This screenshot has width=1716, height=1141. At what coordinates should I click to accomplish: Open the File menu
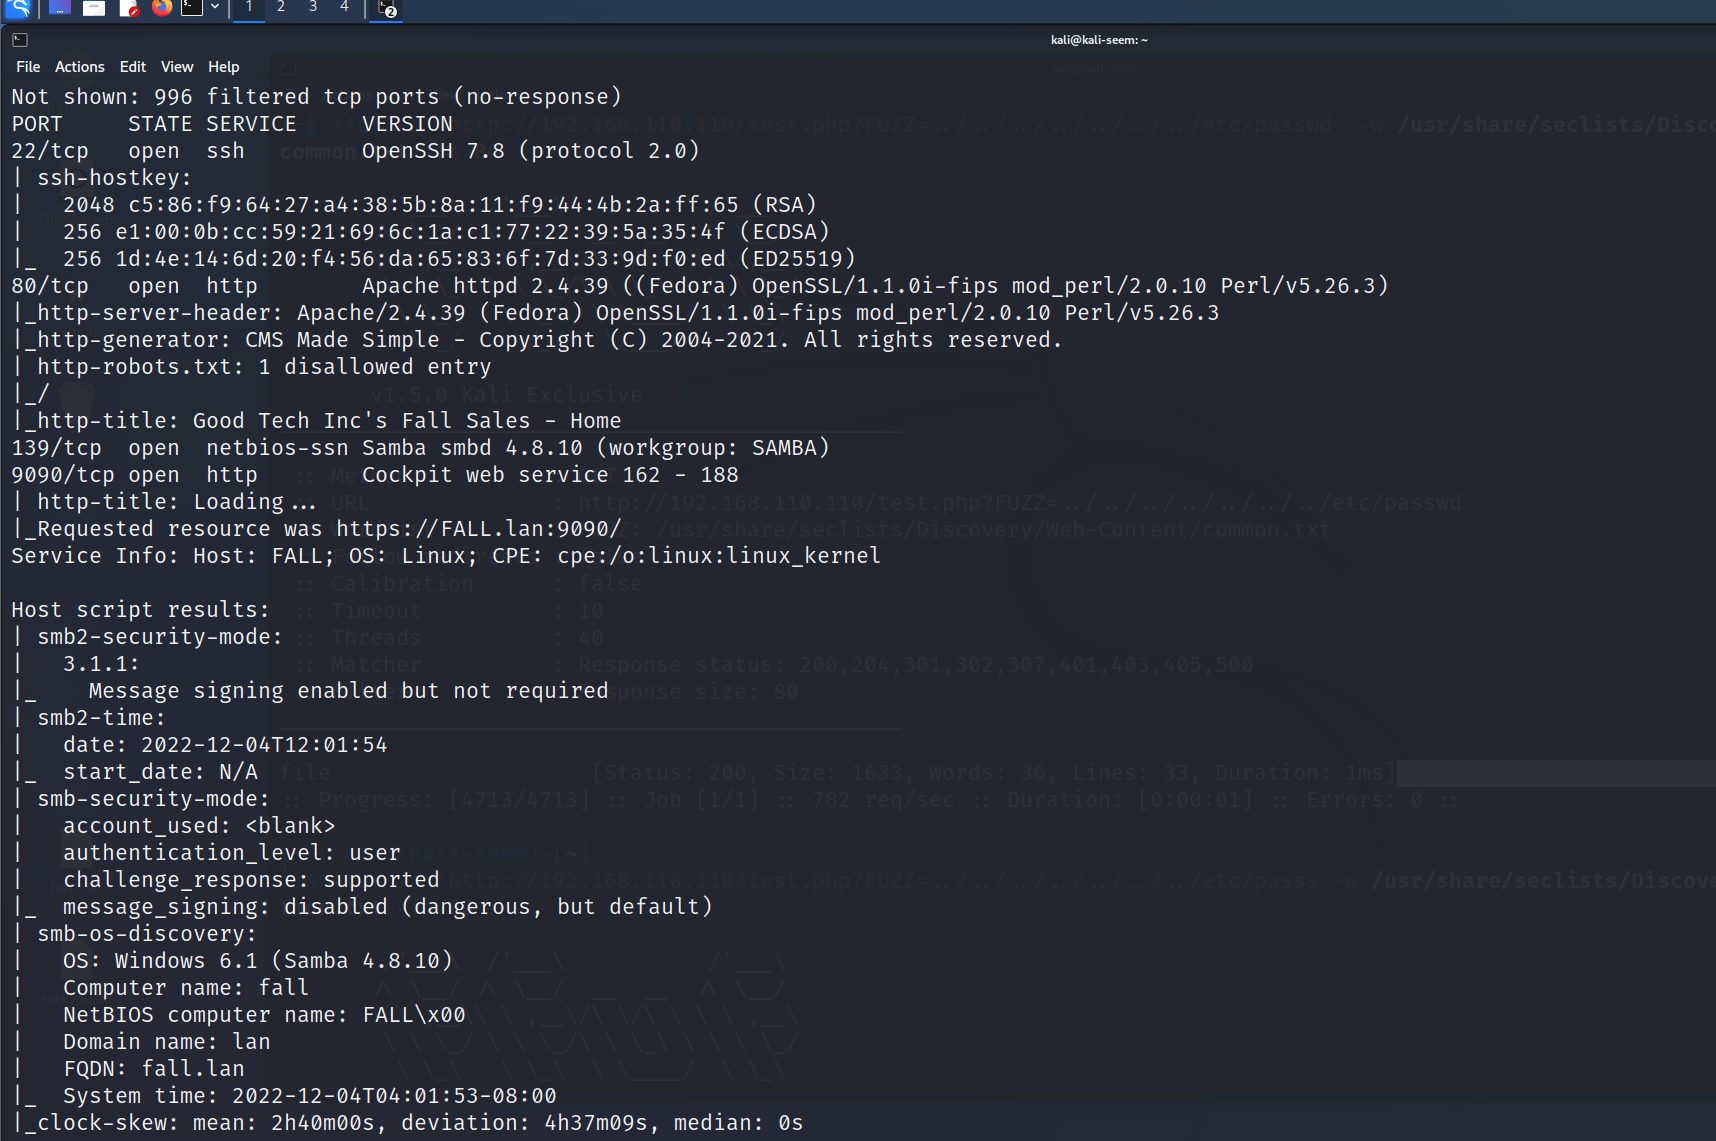pos(28,67)
